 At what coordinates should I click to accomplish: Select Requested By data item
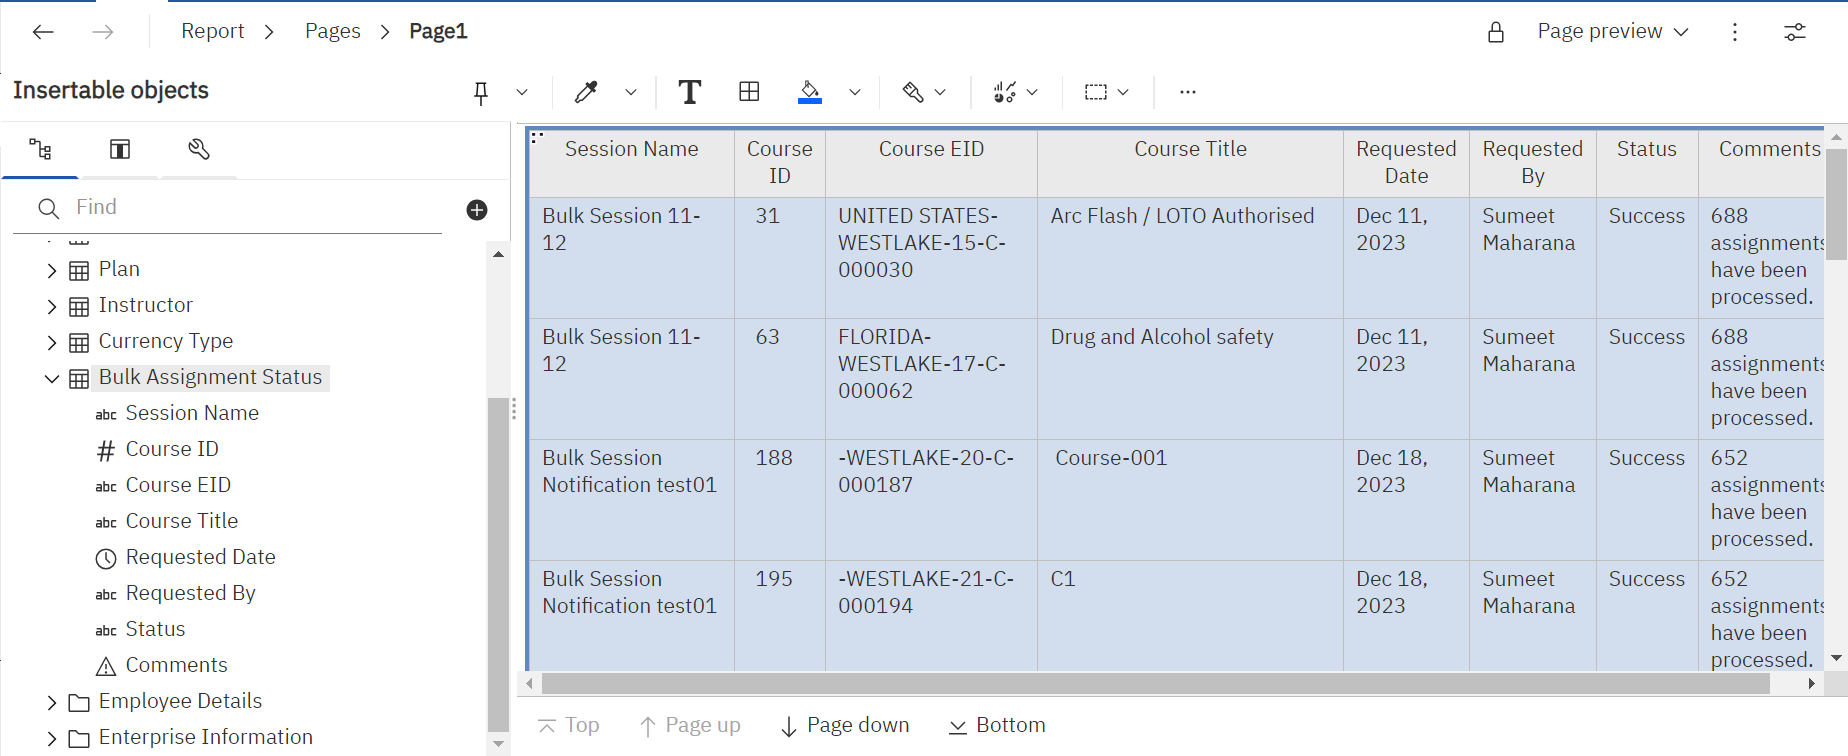click(190, 593)
